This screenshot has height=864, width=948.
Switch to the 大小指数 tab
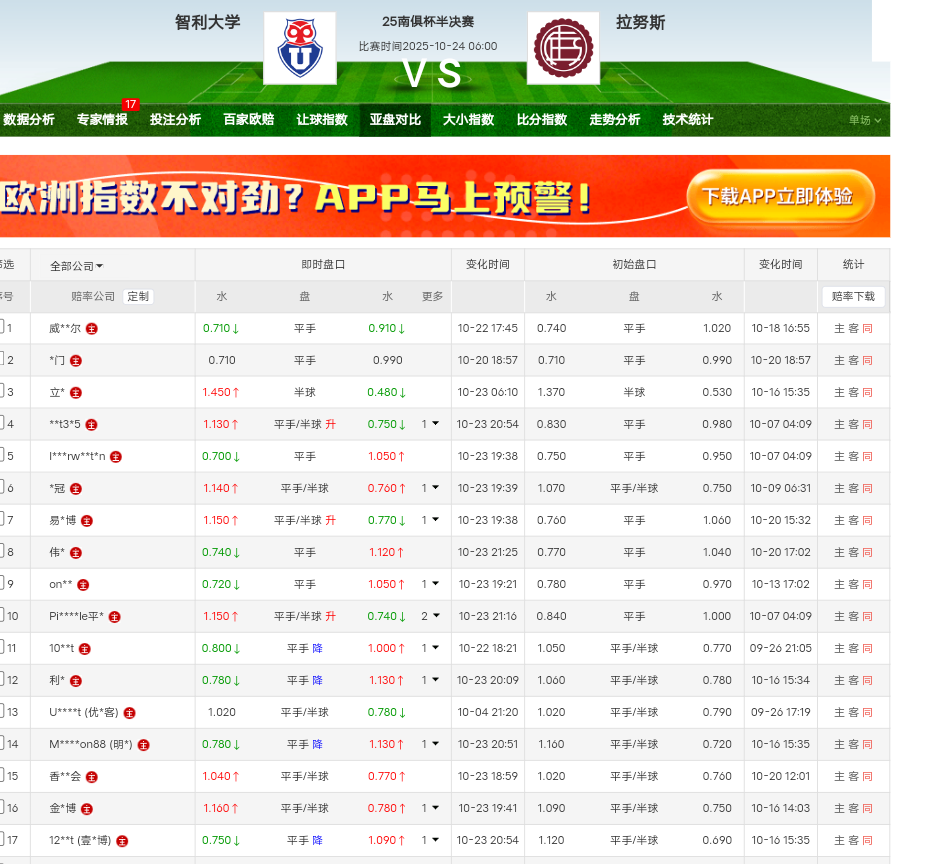tap(468, 120)
